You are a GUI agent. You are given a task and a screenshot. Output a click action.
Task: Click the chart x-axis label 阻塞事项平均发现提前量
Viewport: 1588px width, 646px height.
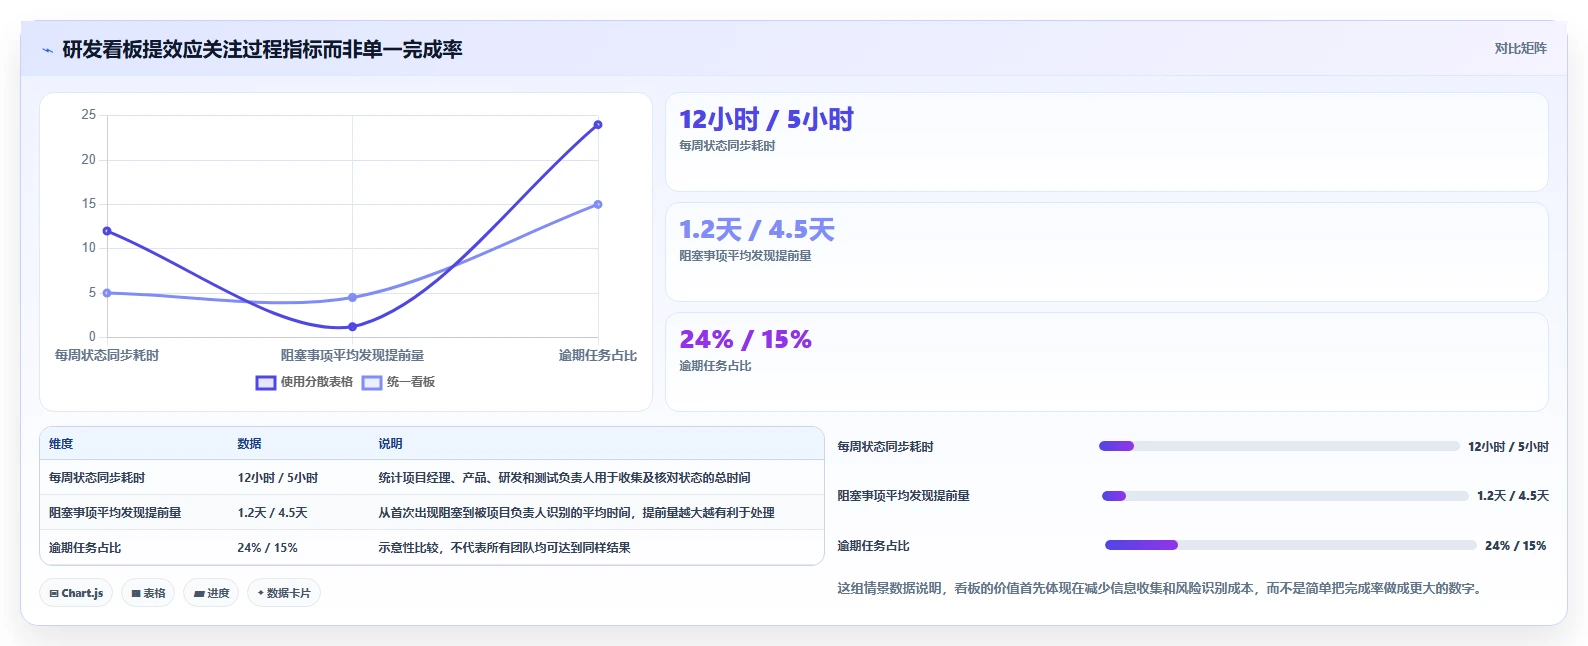352,355
